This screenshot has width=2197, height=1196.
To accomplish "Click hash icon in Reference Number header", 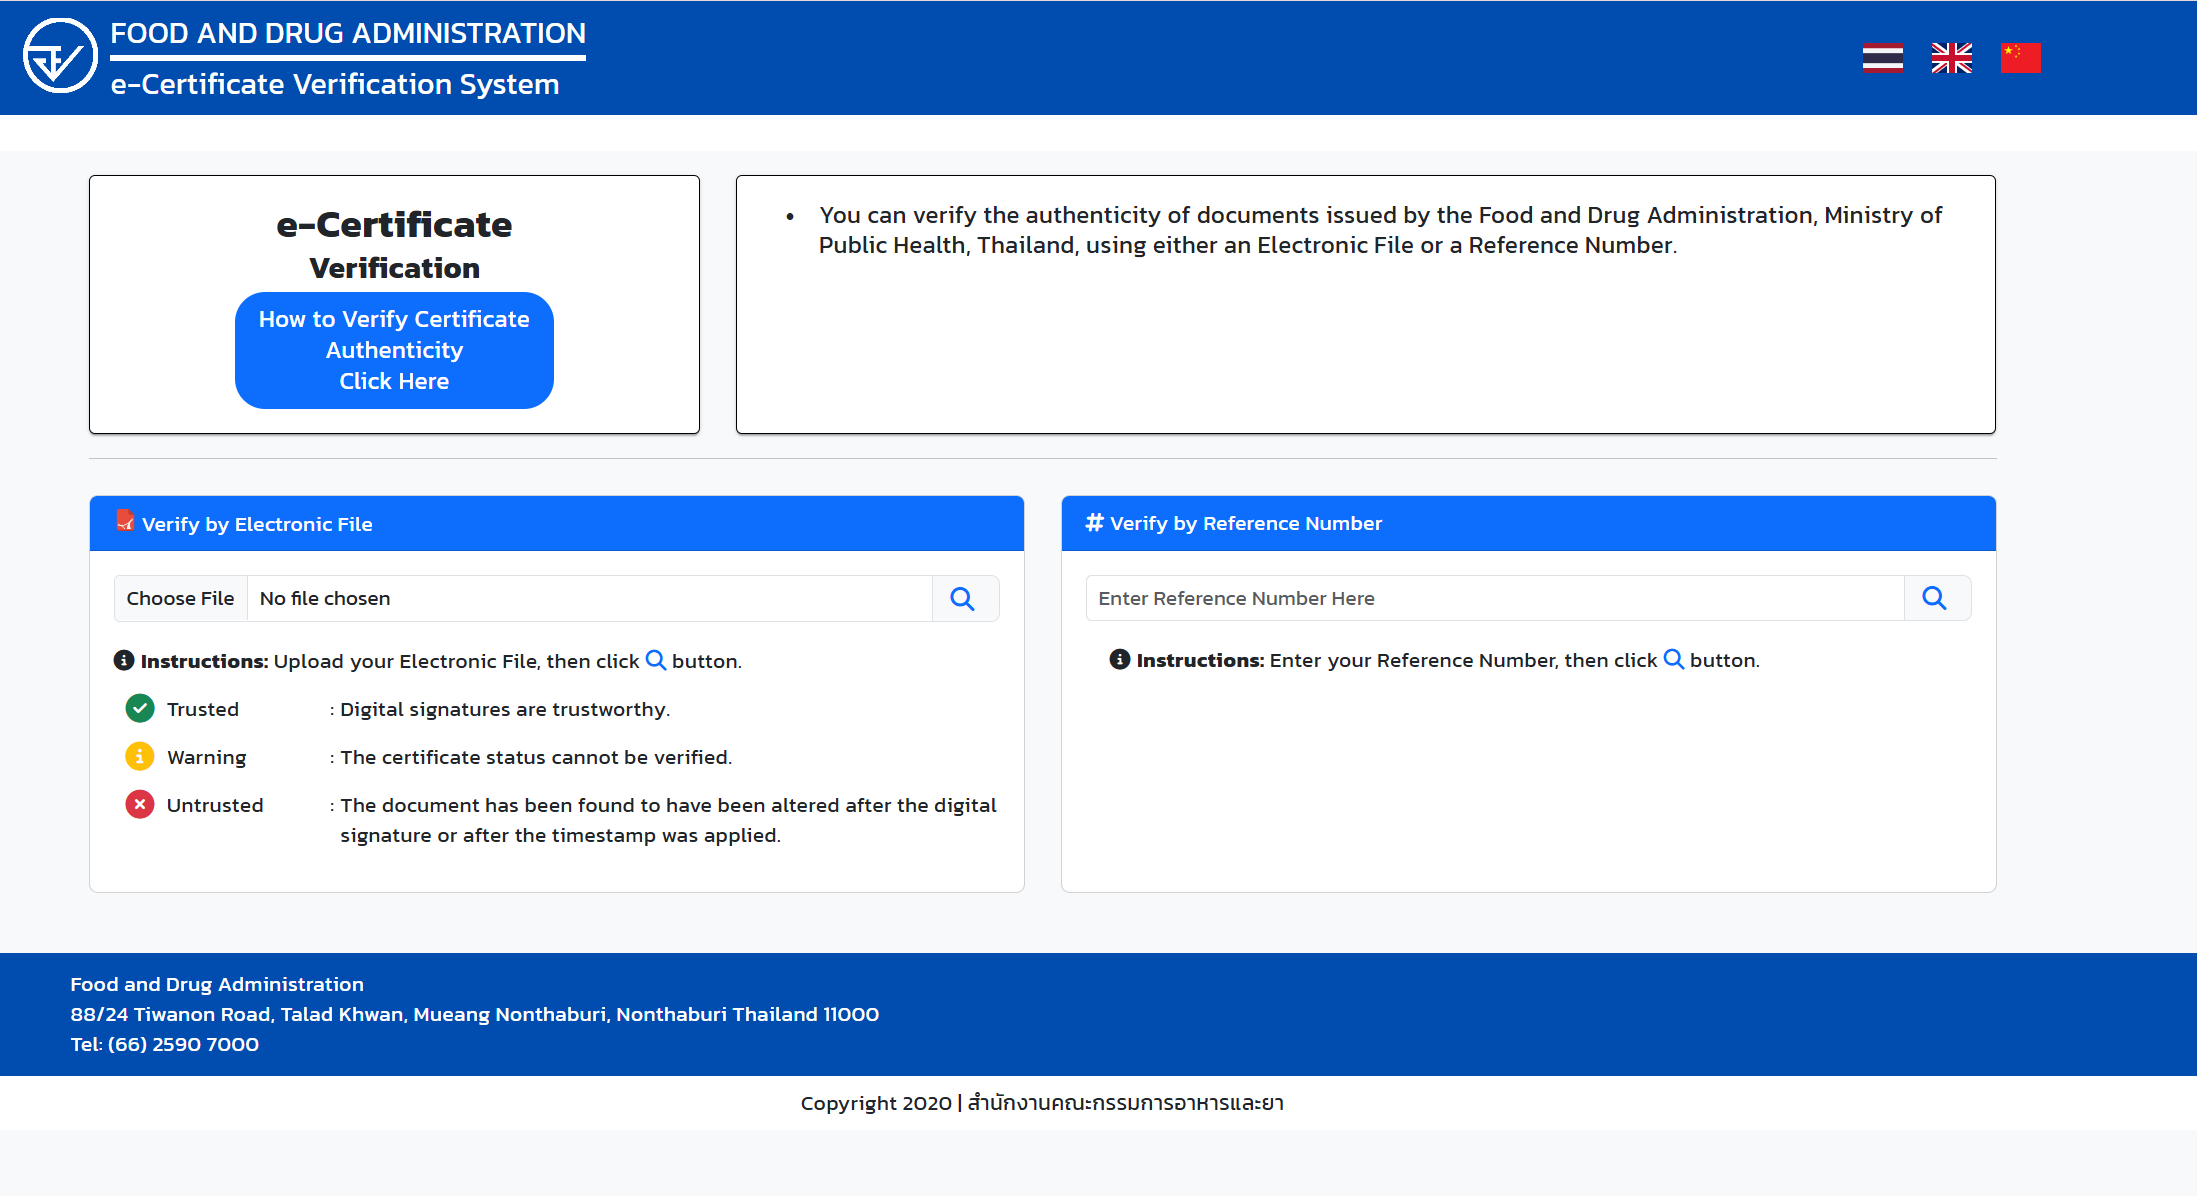I will (x=1094, y=523).
